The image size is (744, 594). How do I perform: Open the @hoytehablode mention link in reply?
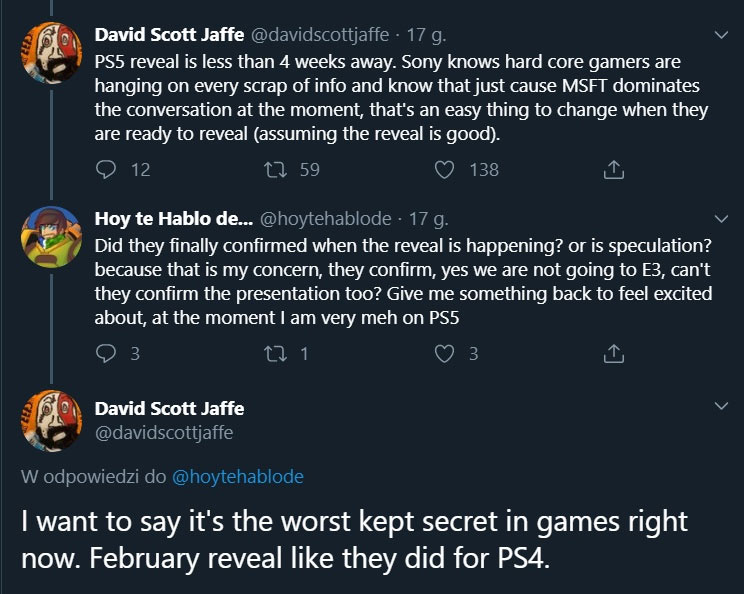(238, 477)
